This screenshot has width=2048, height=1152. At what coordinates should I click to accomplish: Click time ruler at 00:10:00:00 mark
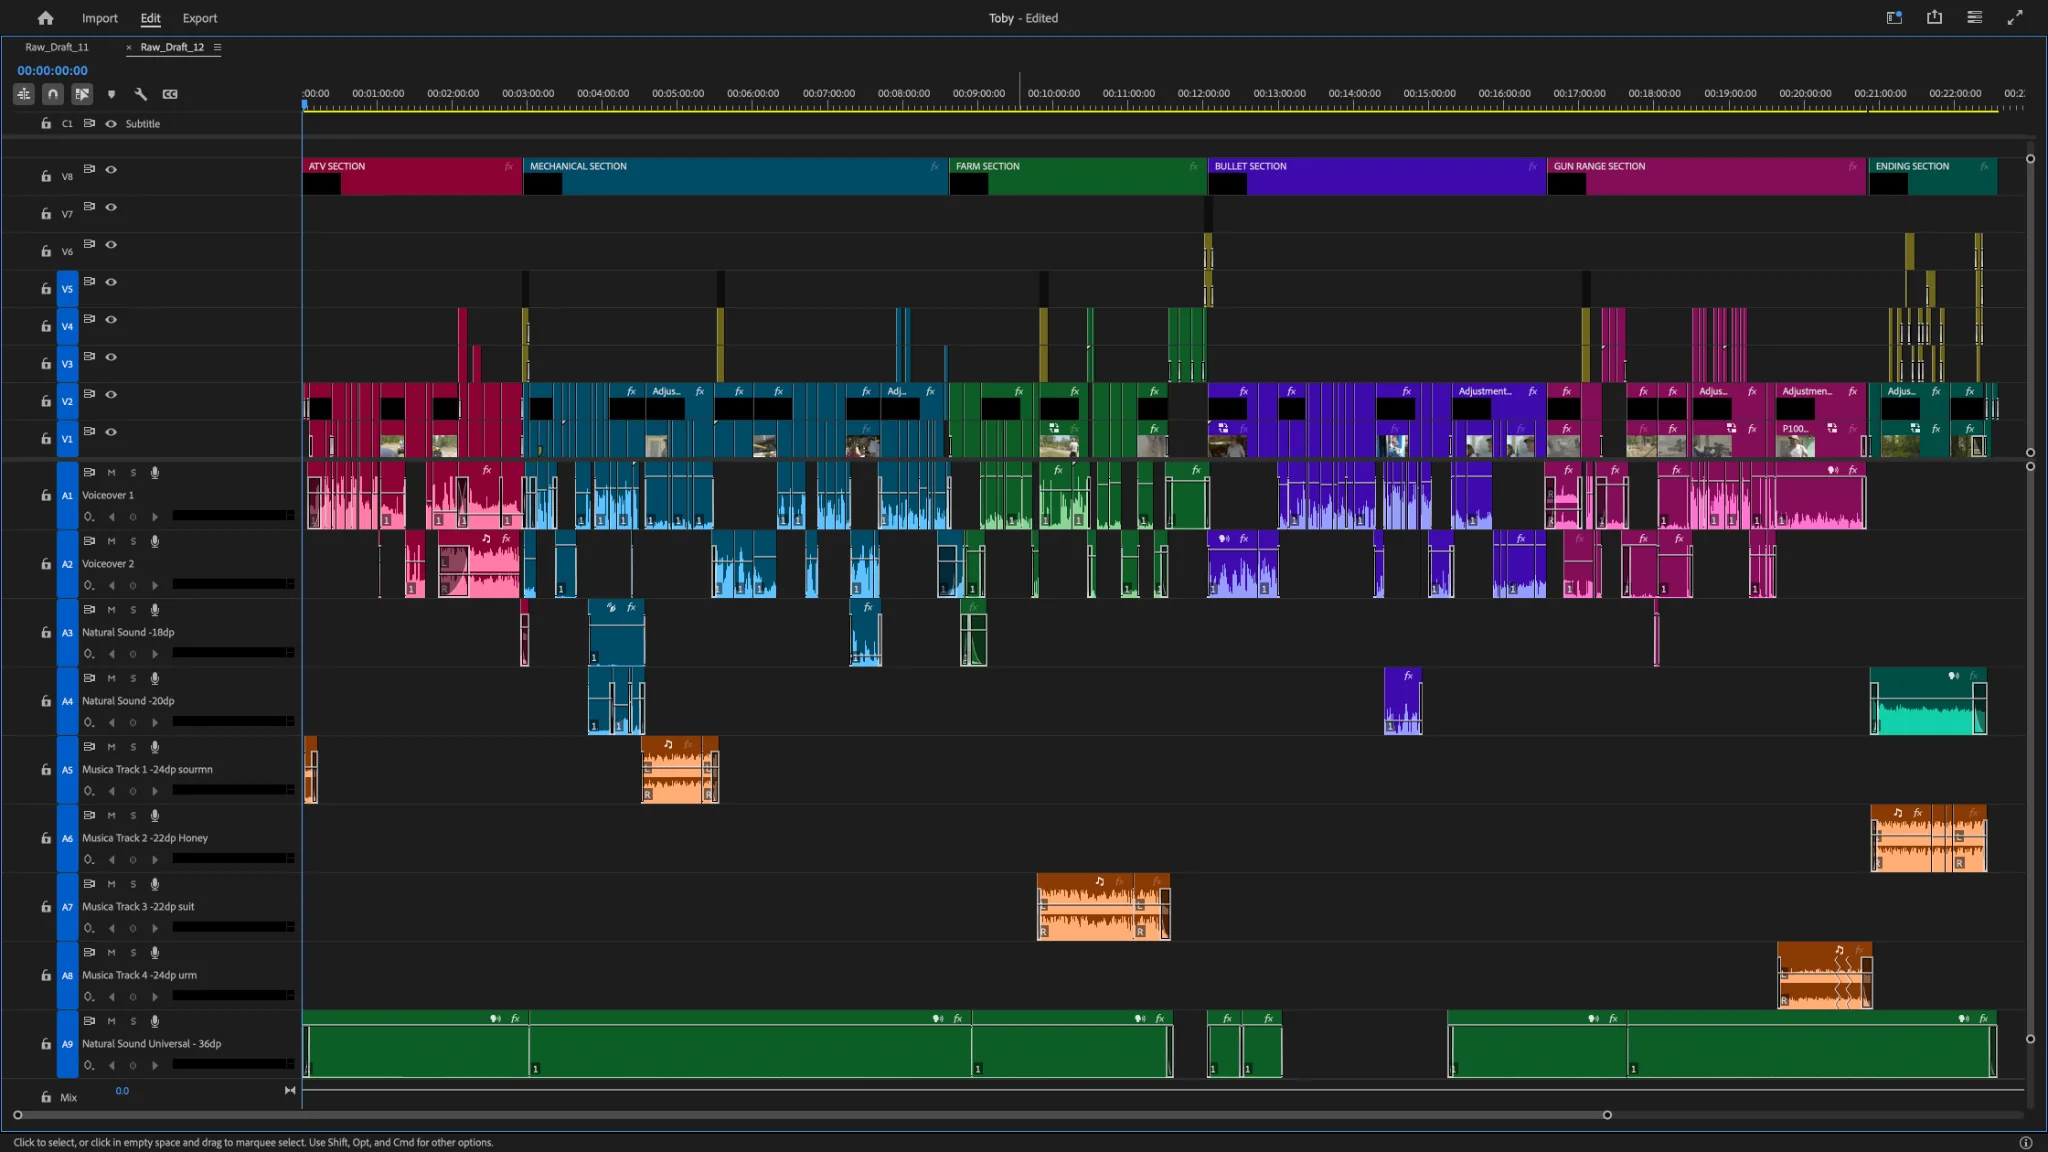[1054, 93]
